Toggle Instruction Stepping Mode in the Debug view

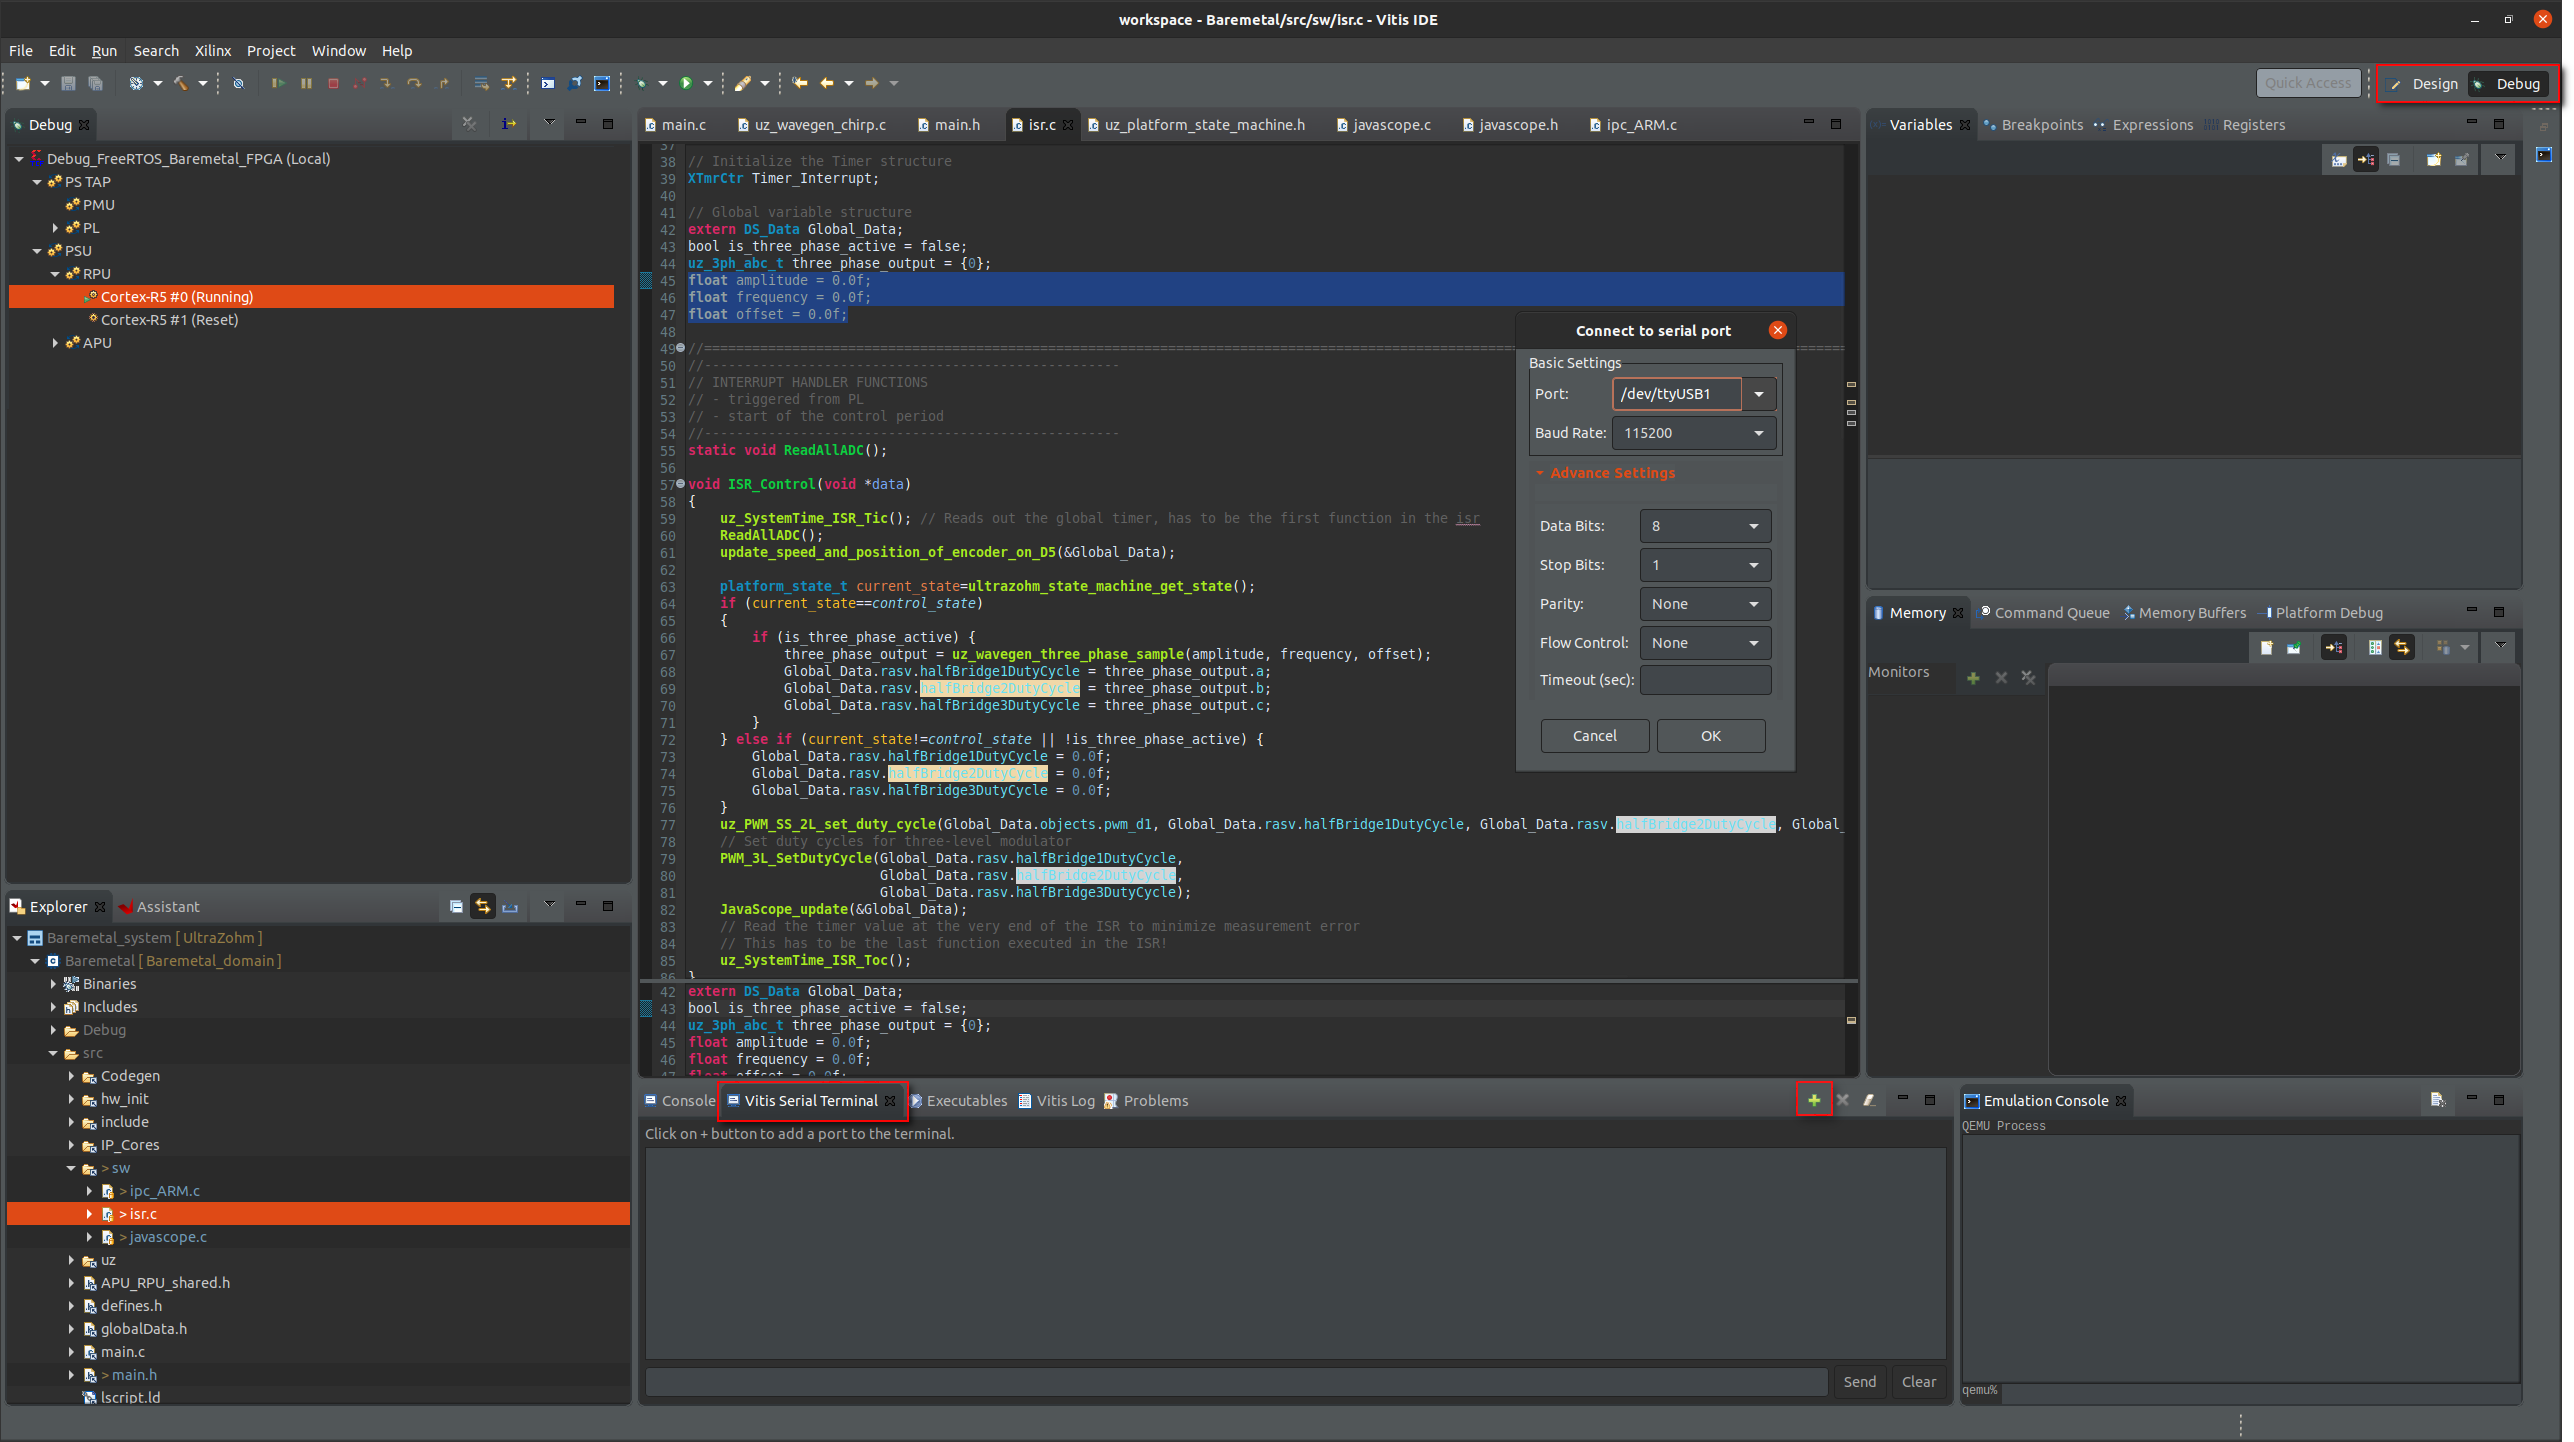(509, 124)
